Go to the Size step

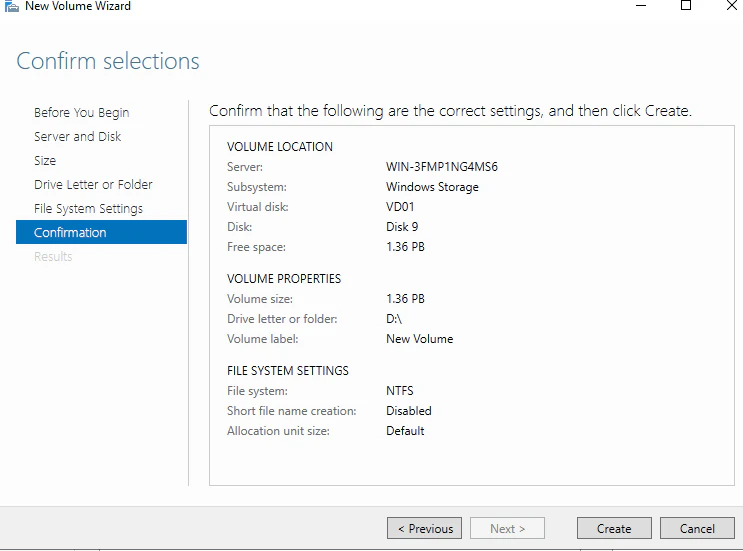[x=45, y=161]
